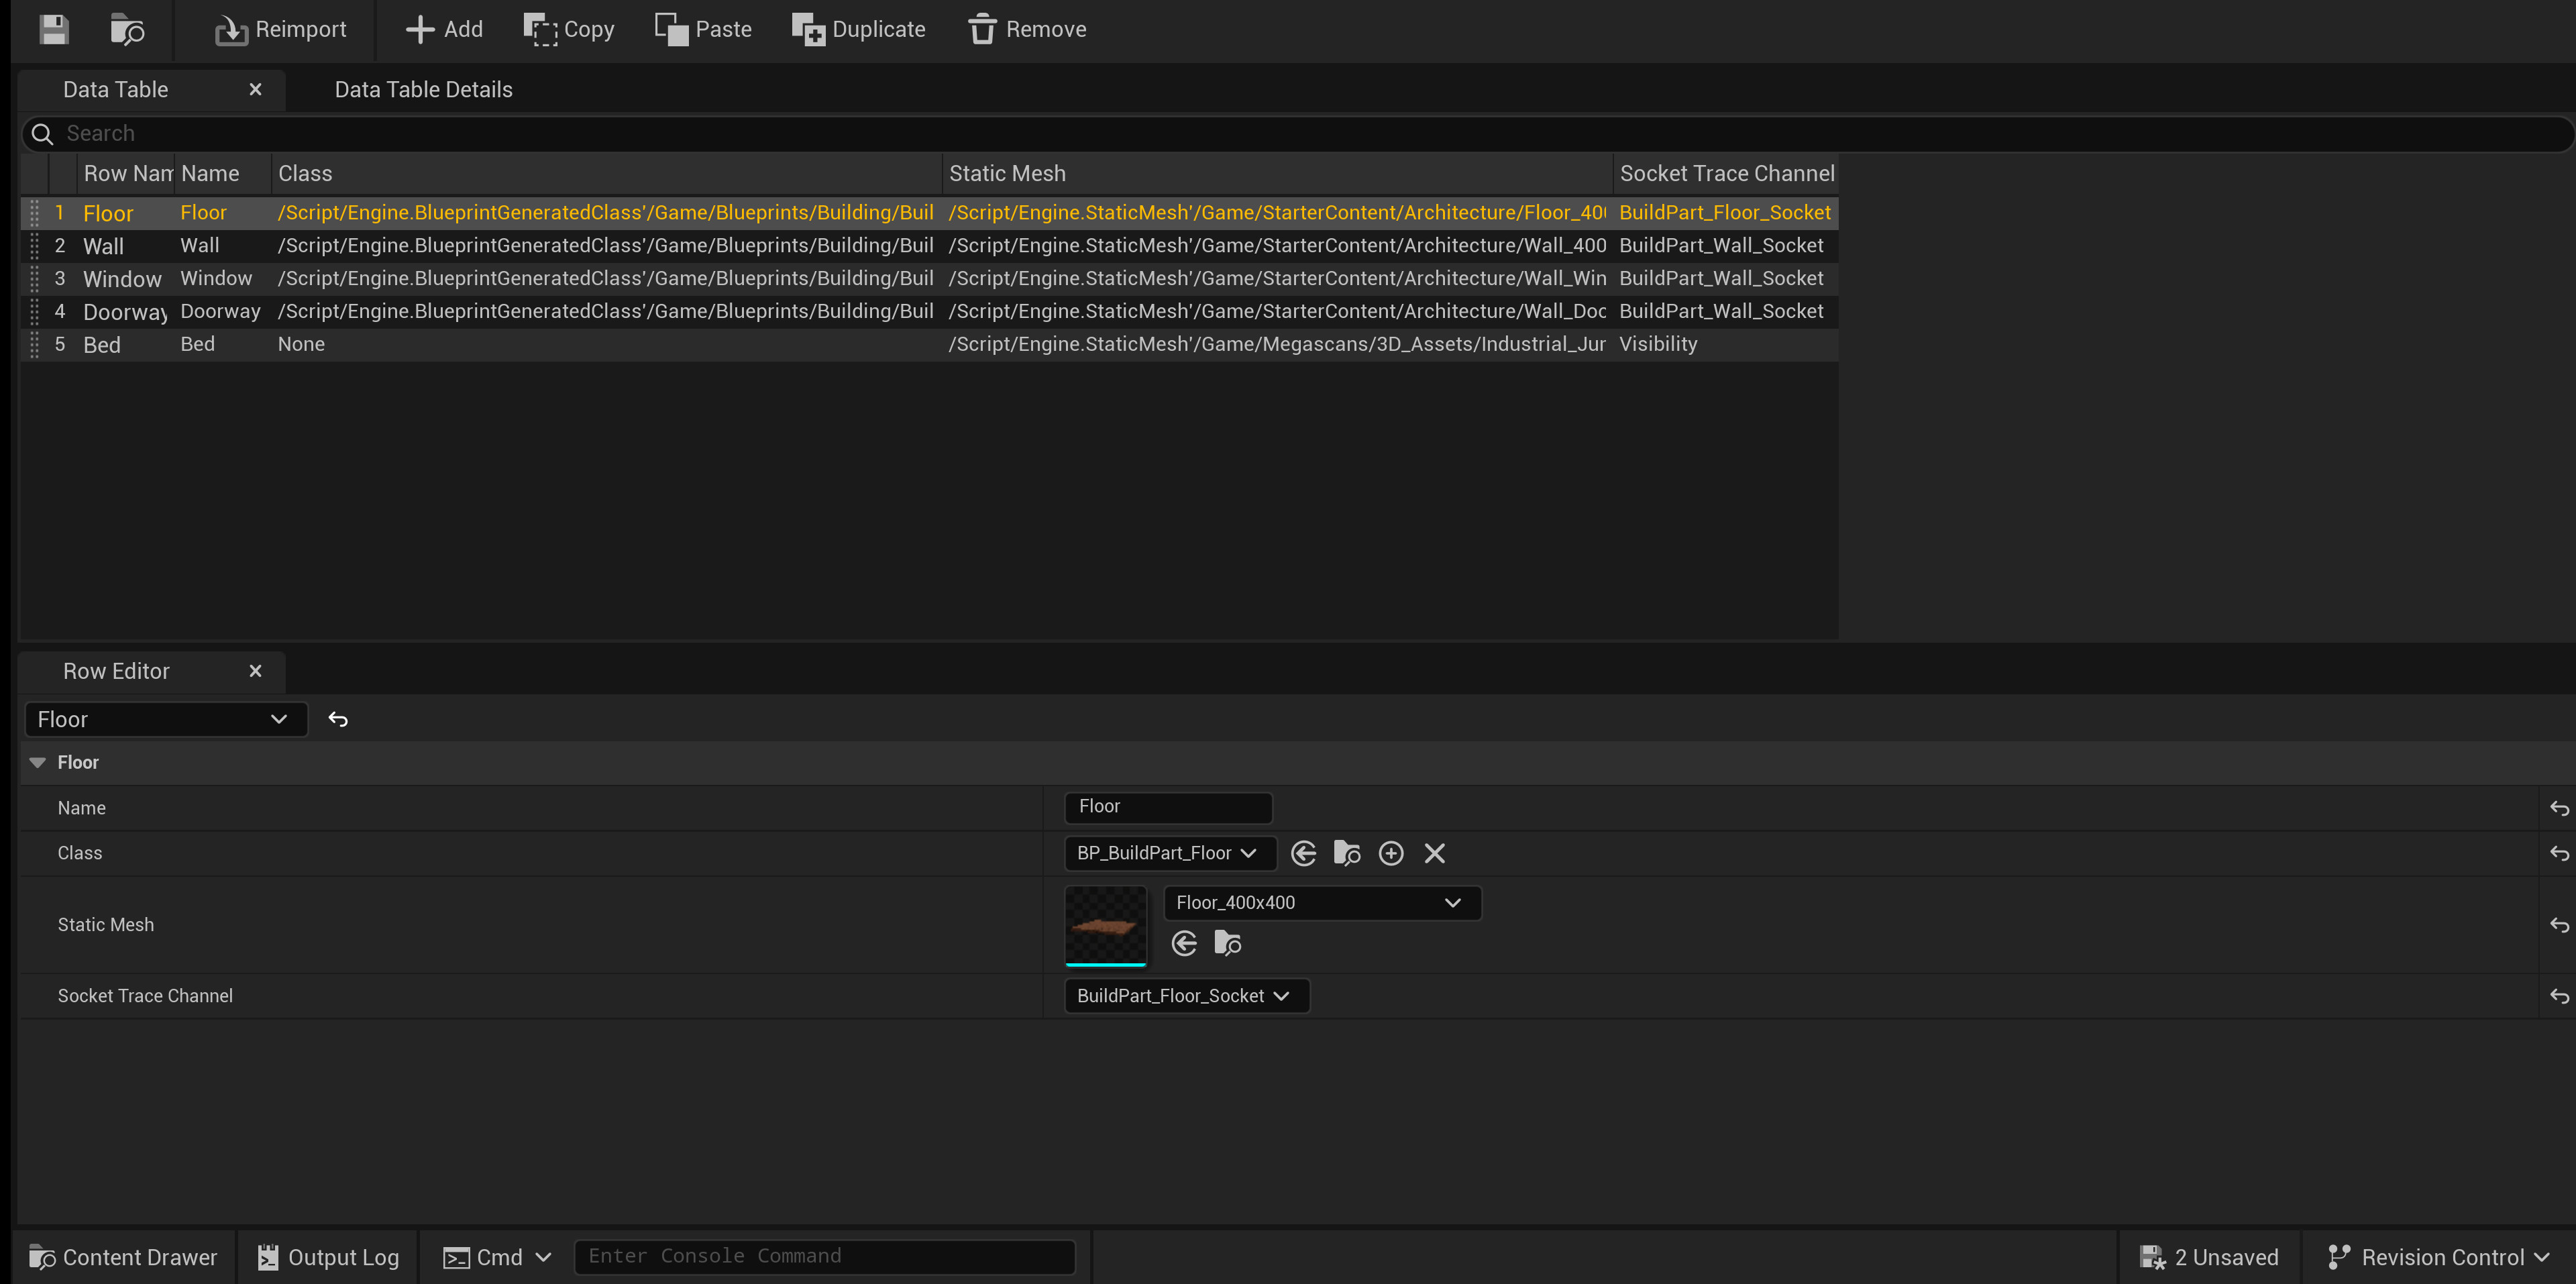Collapse the Floor section in Row Editor
Viewport: 2576px width, 1284px height.
(38, 762)
